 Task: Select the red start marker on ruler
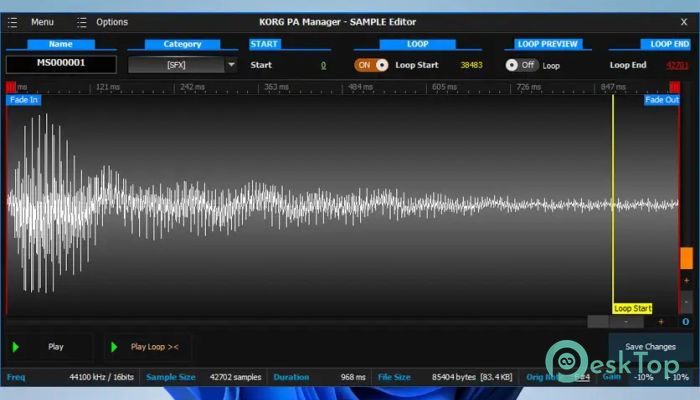click(11, 87)
